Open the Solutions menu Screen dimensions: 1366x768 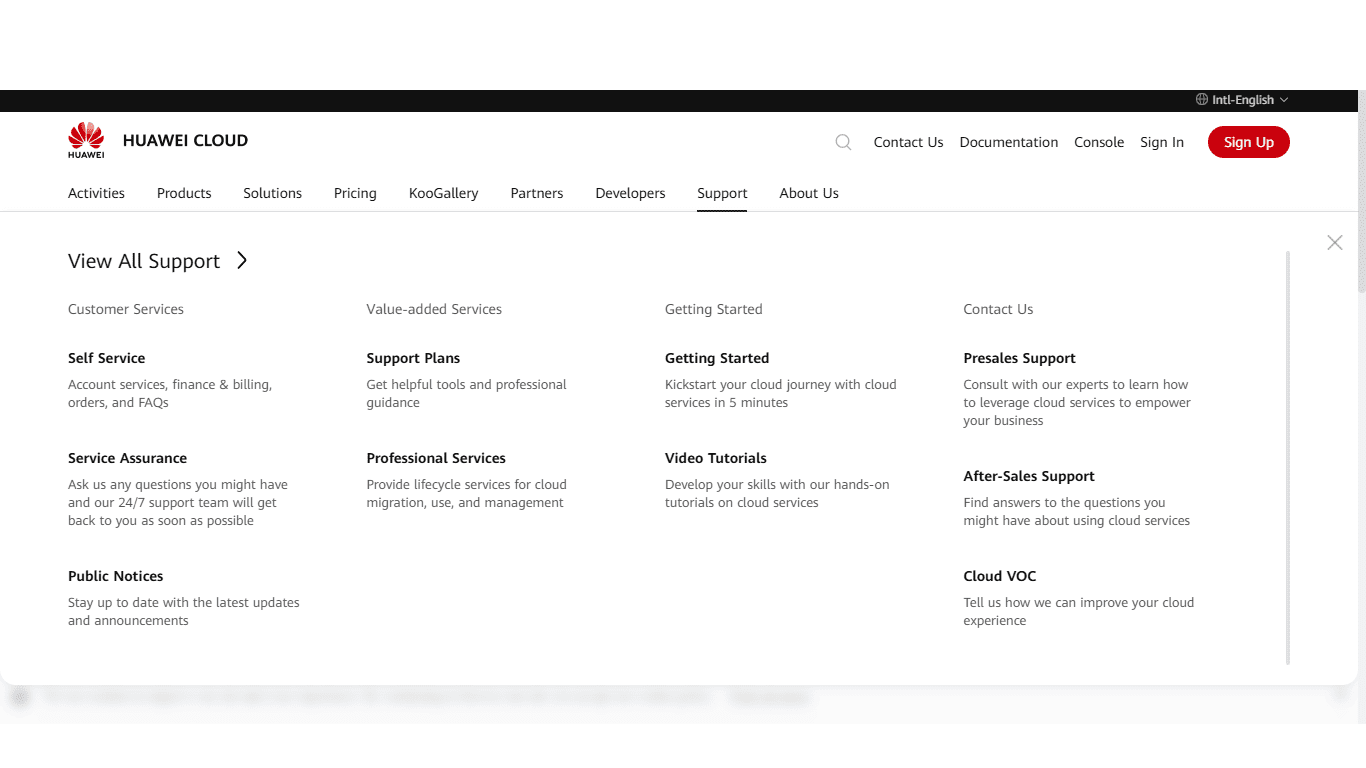point(272,193)
